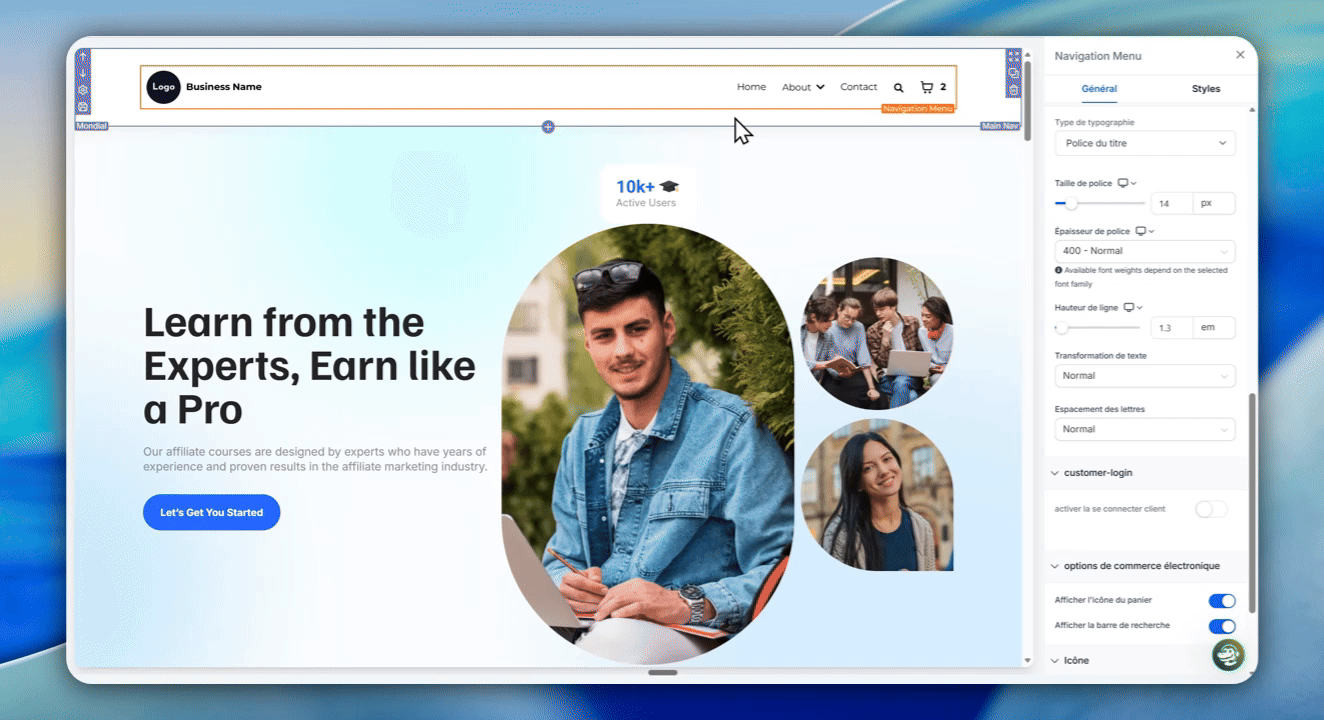The width and height of the screenshot is (1324, 720).
Task: Click the move section up arrow icon
Action: 83,57
